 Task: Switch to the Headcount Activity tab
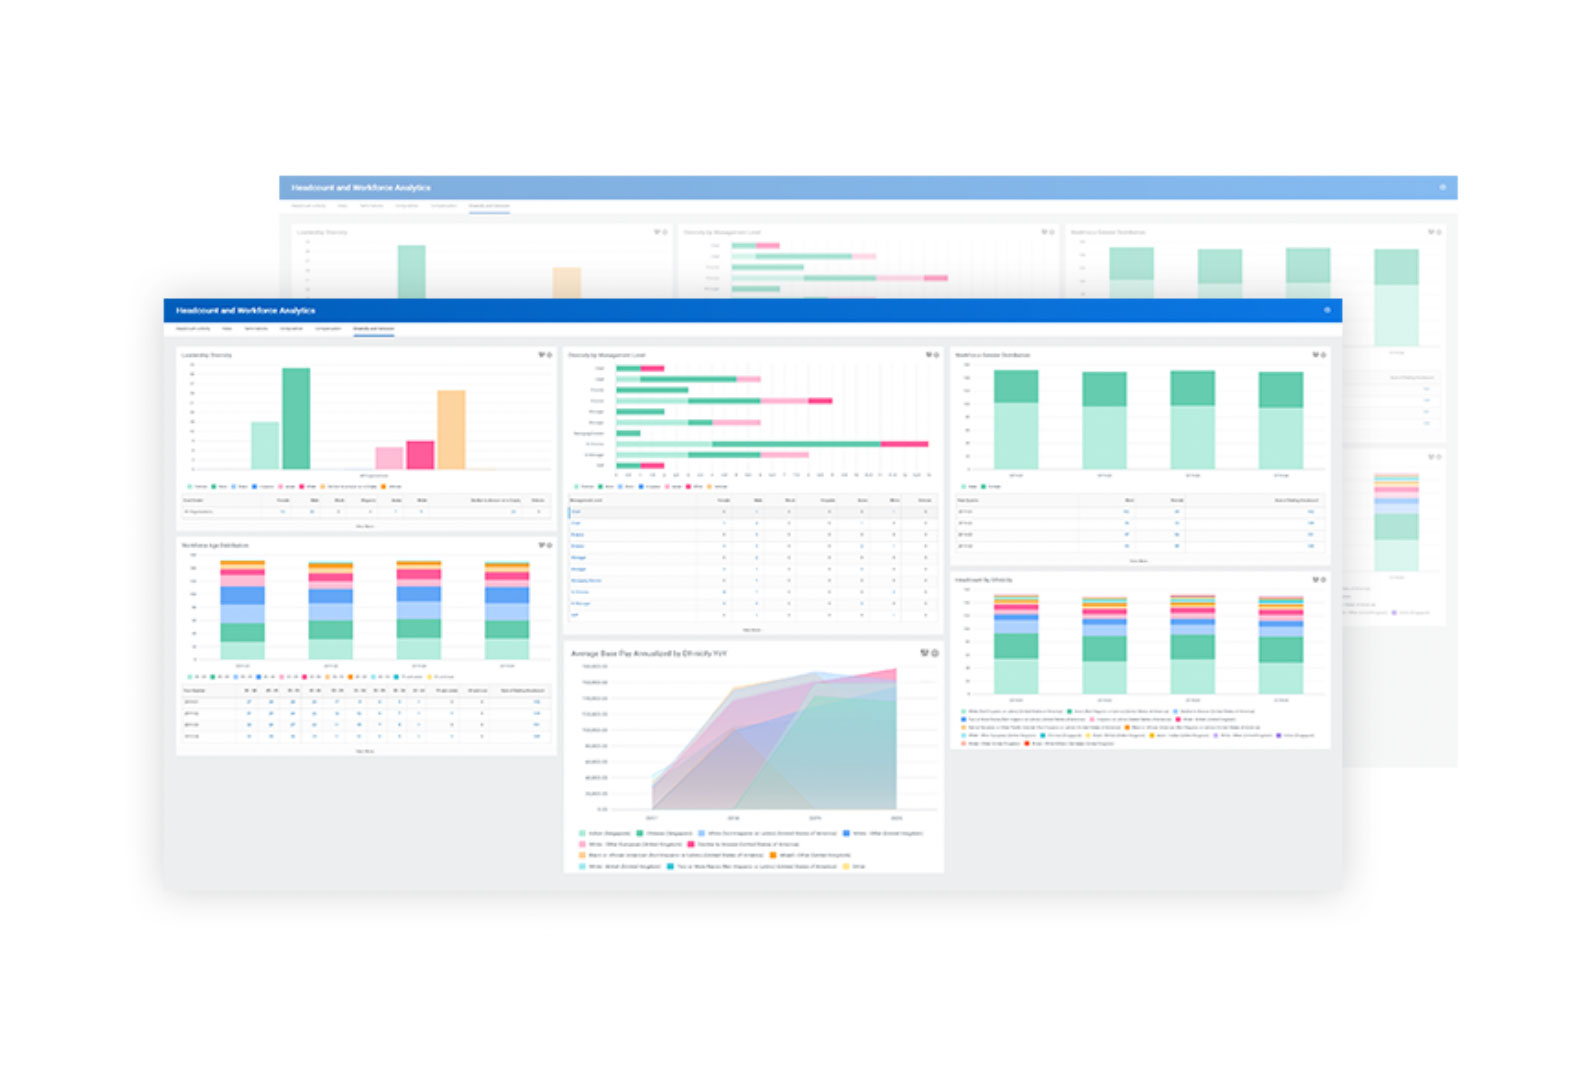[x=194, y=329]
